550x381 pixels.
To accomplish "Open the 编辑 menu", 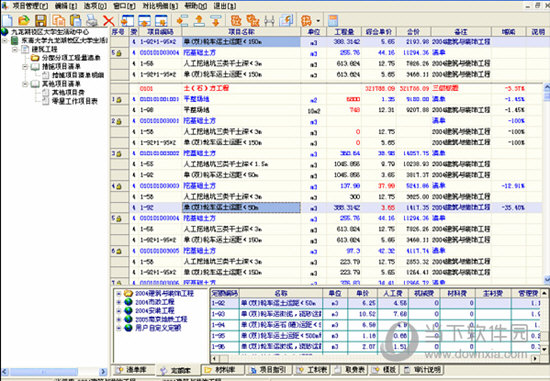I will pos(66,6).
